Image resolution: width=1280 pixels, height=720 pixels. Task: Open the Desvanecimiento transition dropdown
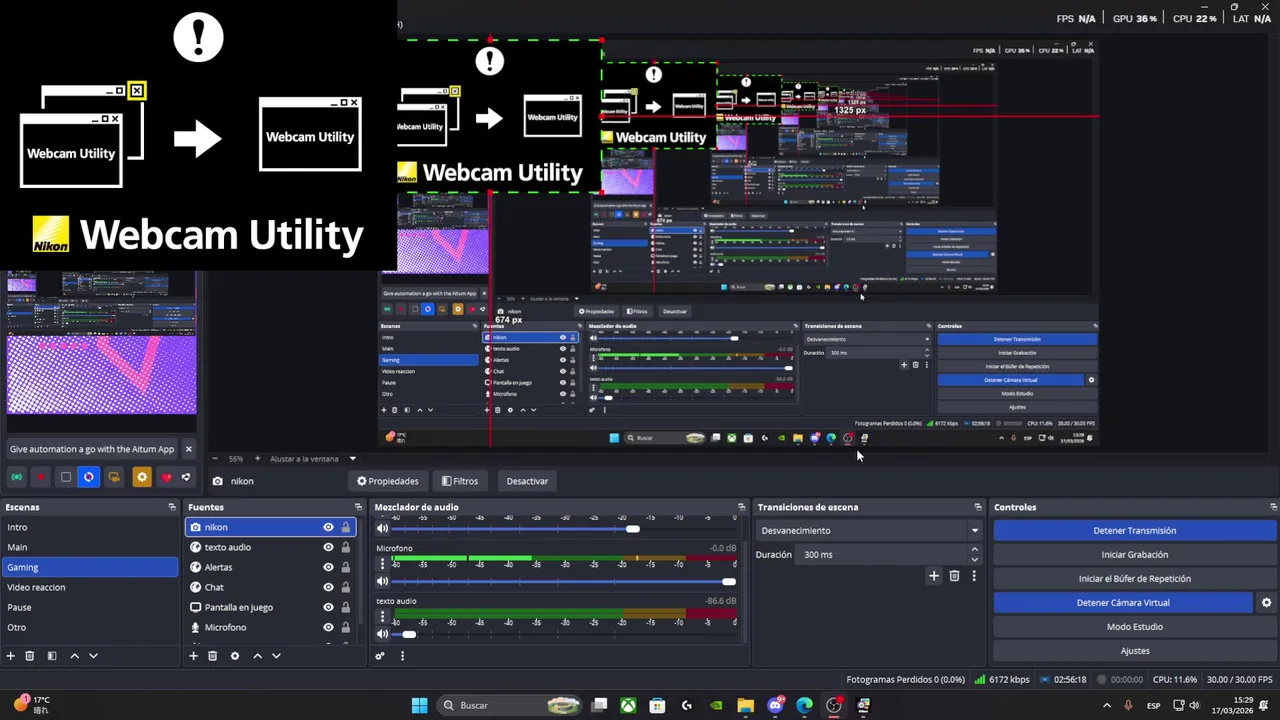click(x=869, y=531)
